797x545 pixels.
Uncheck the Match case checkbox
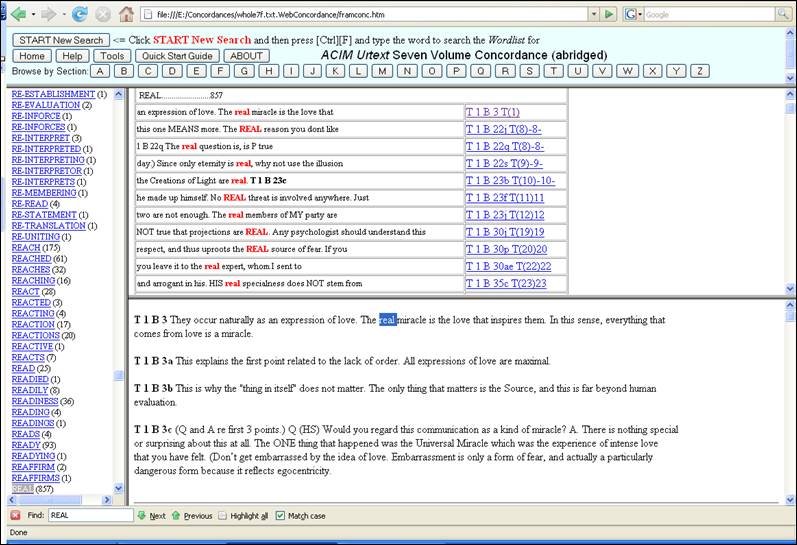(x=280, y=516)
